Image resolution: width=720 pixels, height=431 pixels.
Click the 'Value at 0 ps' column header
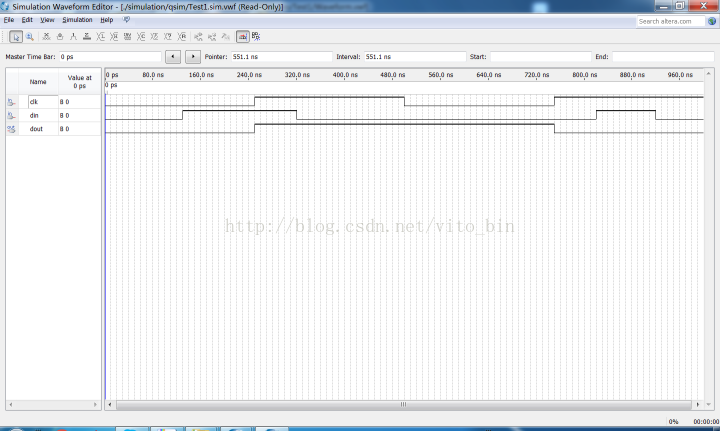coord(79,82)
